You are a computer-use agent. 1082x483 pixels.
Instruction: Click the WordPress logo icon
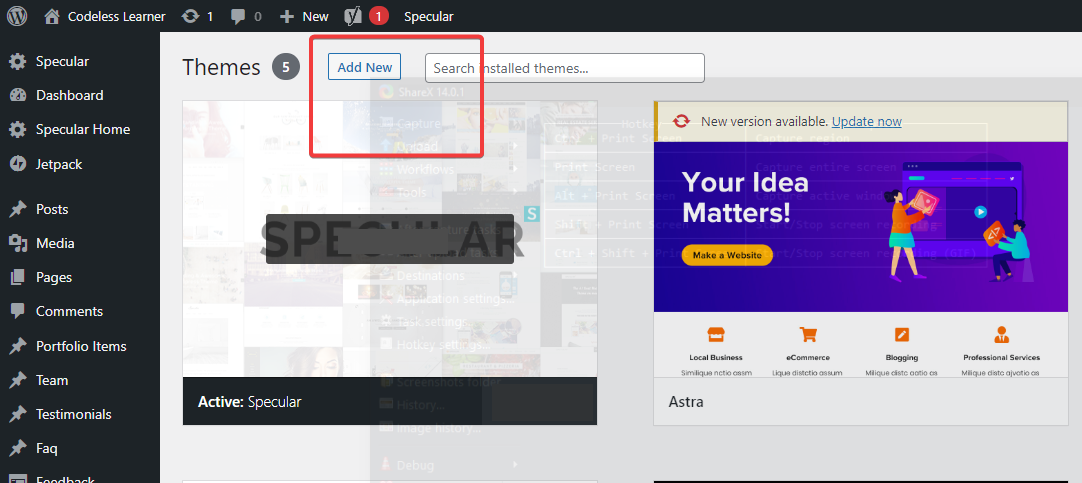click(x=17, y=16)
